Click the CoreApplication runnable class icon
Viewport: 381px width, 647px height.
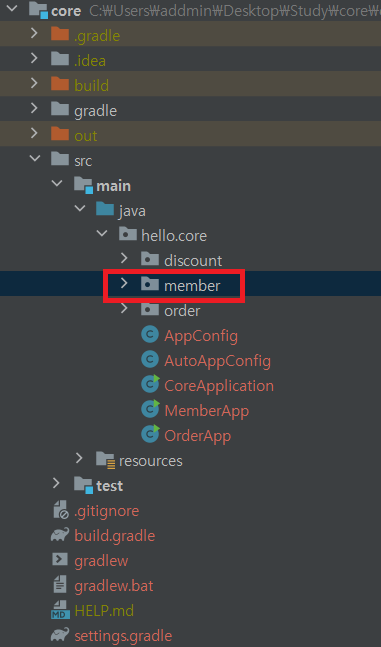[x=150, y=384]
